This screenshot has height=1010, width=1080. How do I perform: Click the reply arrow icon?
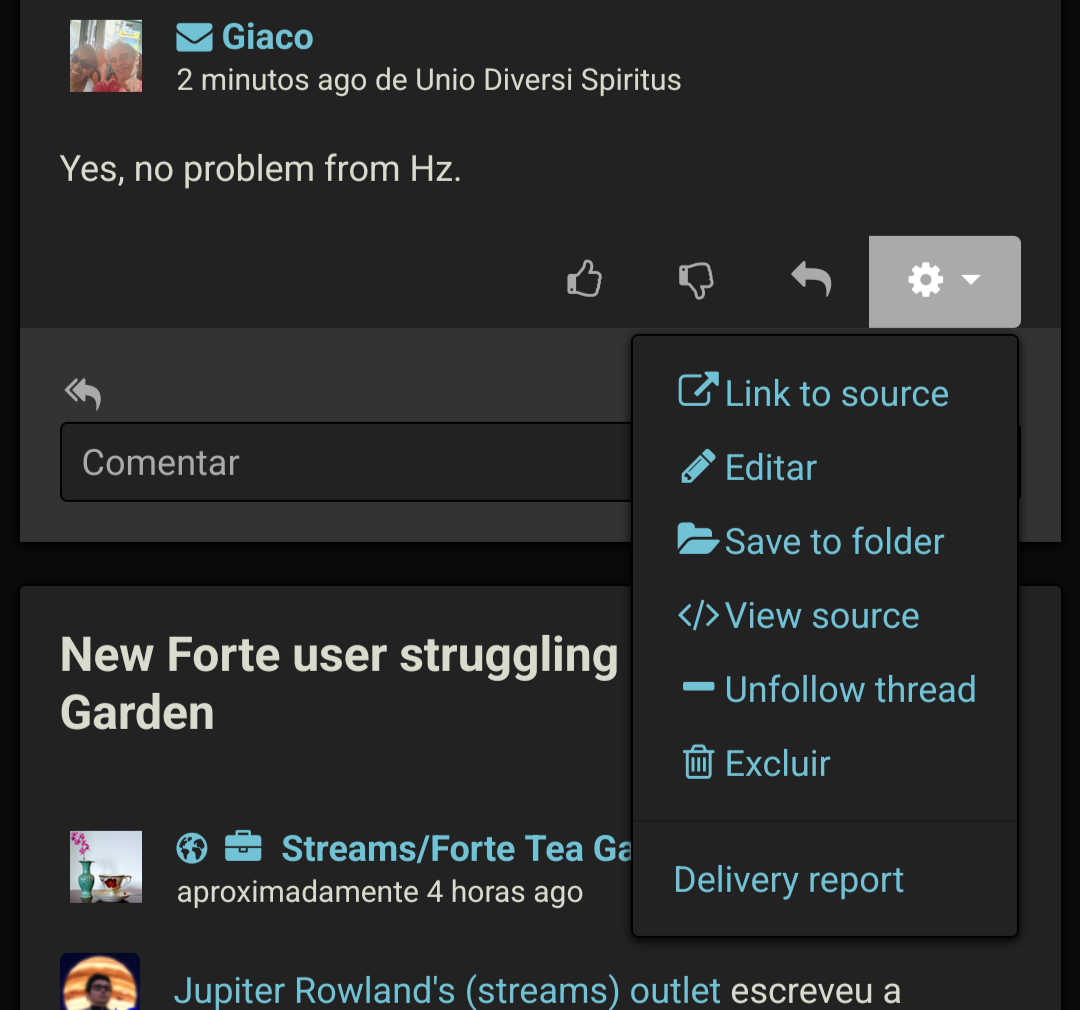[811, 280]
